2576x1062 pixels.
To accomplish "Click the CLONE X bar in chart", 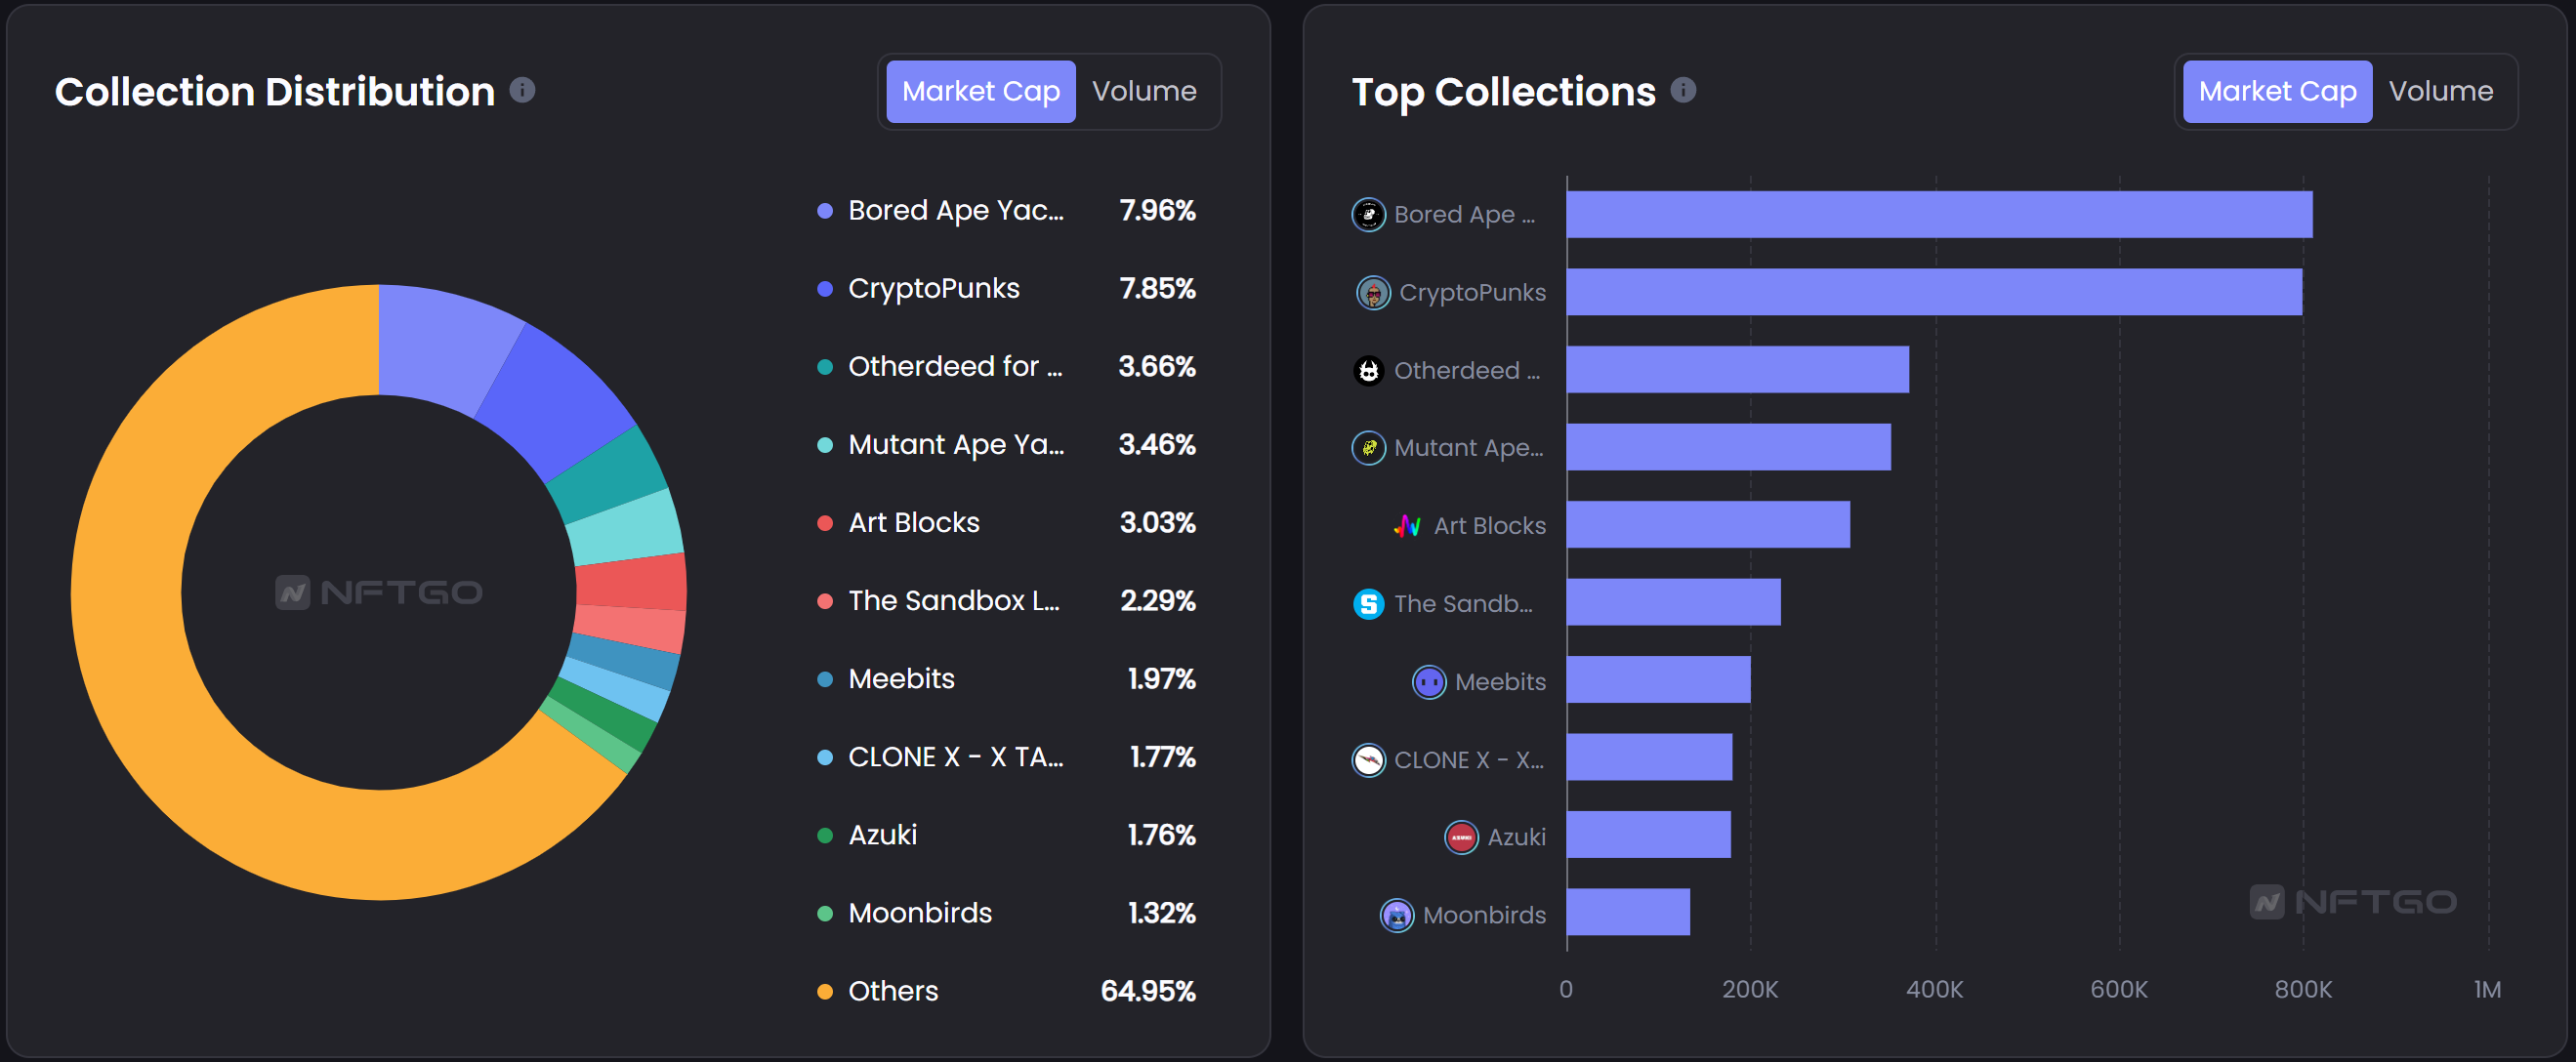I will click(1650, 758).
